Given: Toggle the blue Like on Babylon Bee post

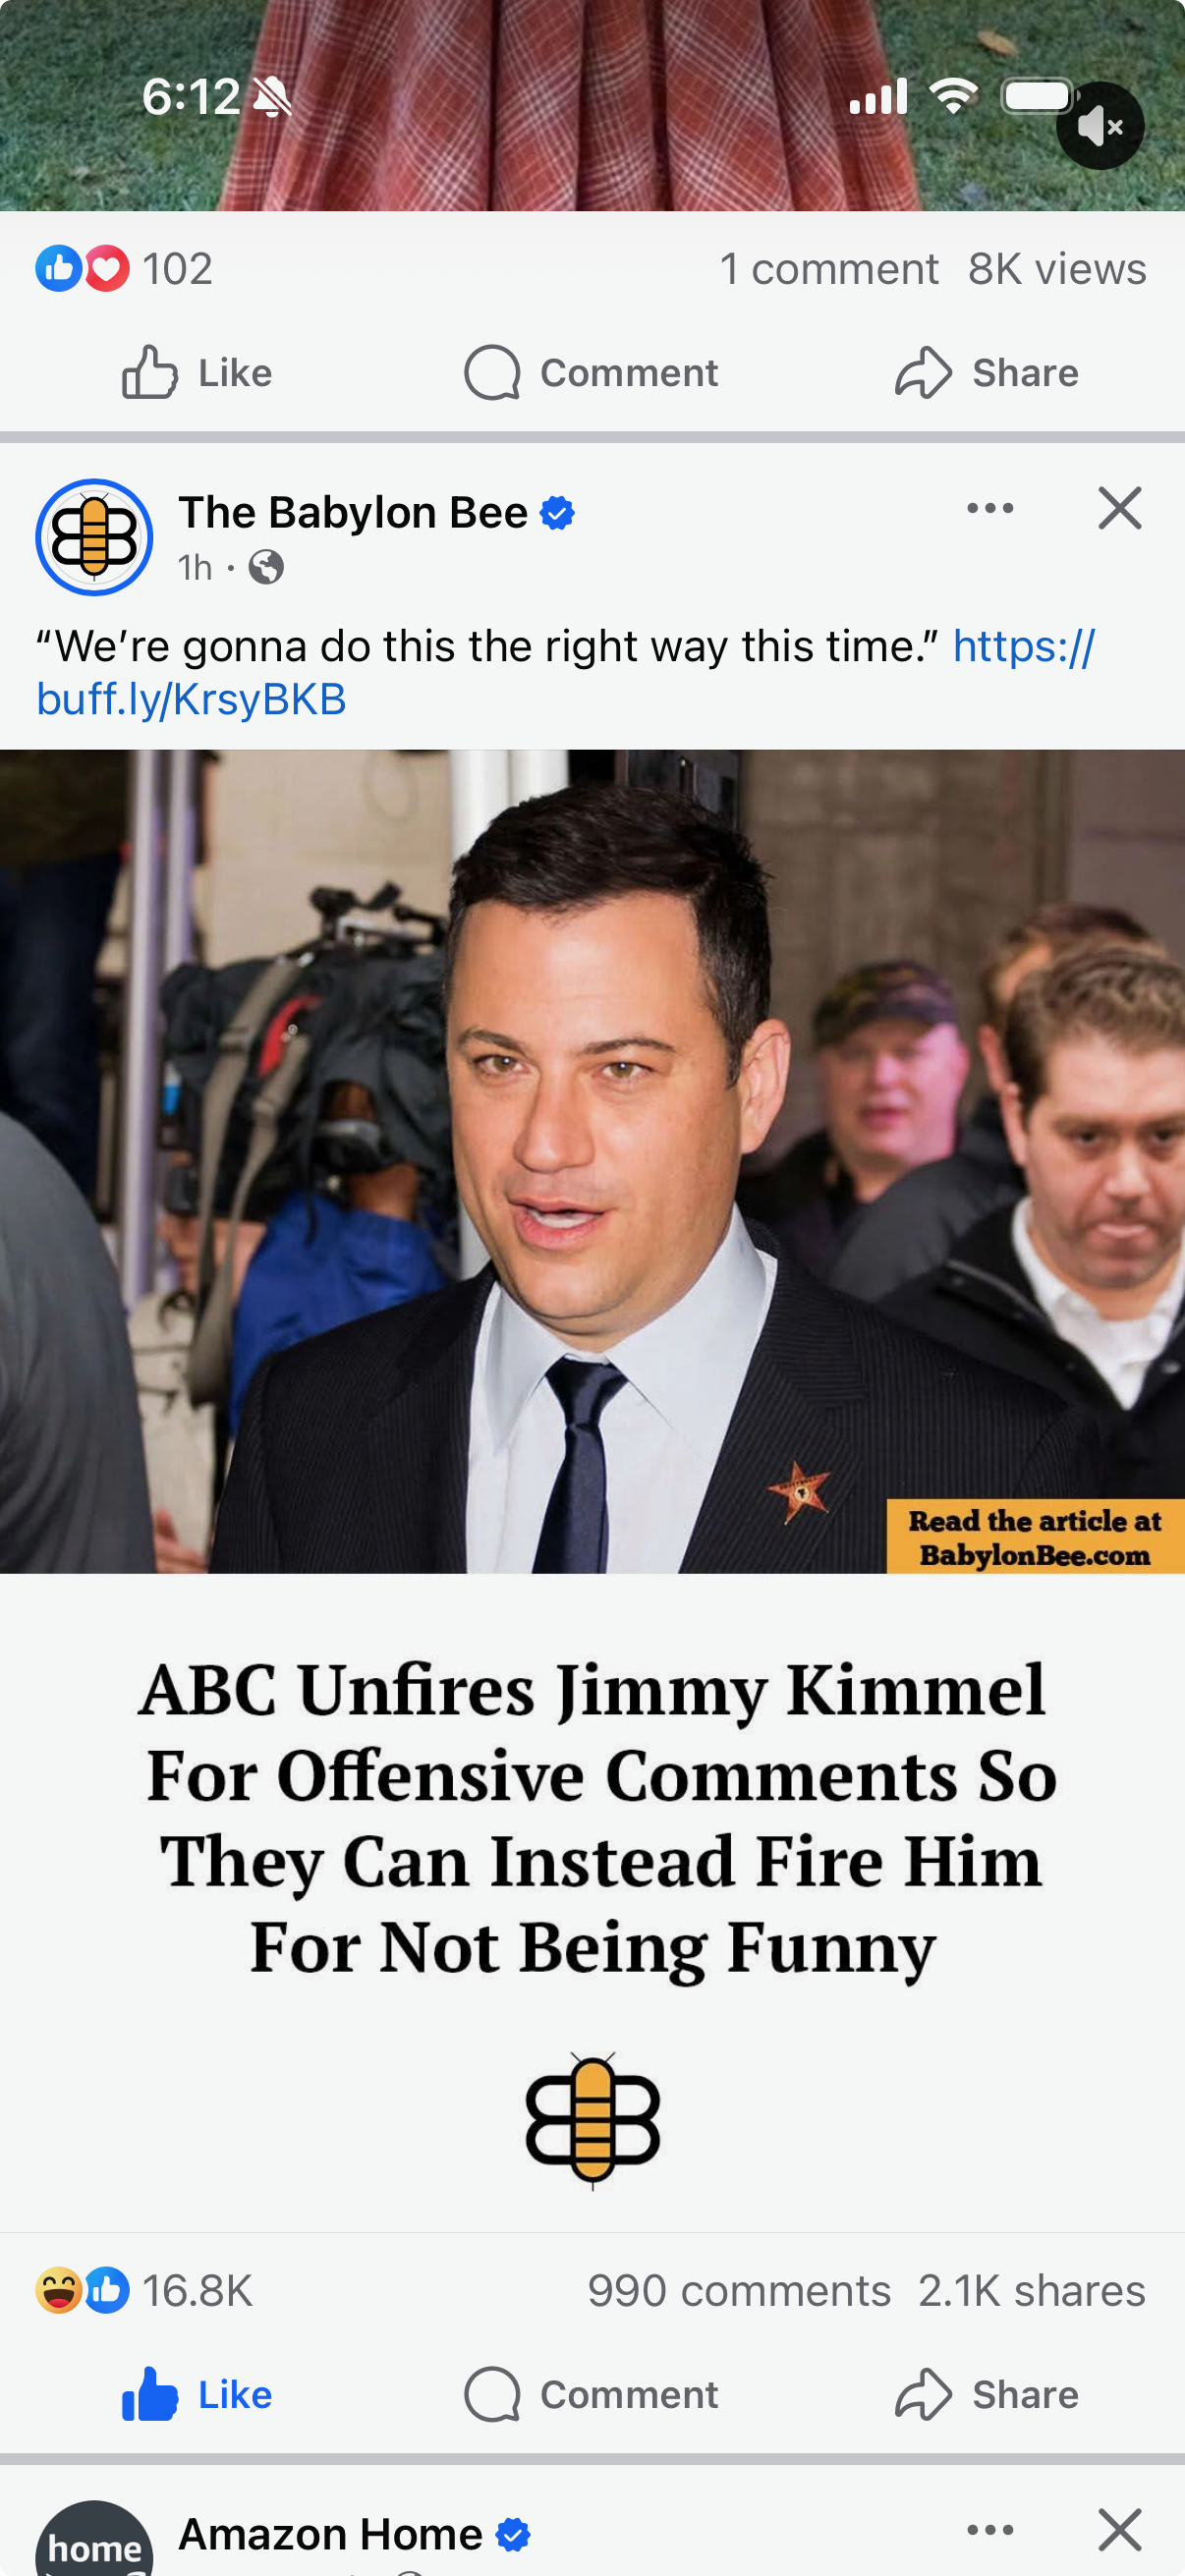Looking at the screenshot, I should pos(197,2394).
